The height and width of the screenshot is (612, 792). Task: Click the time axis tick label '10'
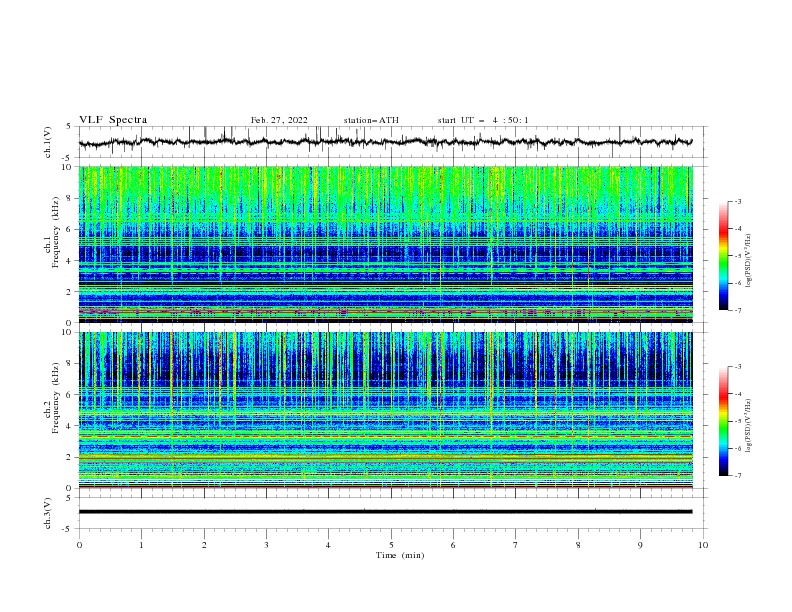click(703, 545)
